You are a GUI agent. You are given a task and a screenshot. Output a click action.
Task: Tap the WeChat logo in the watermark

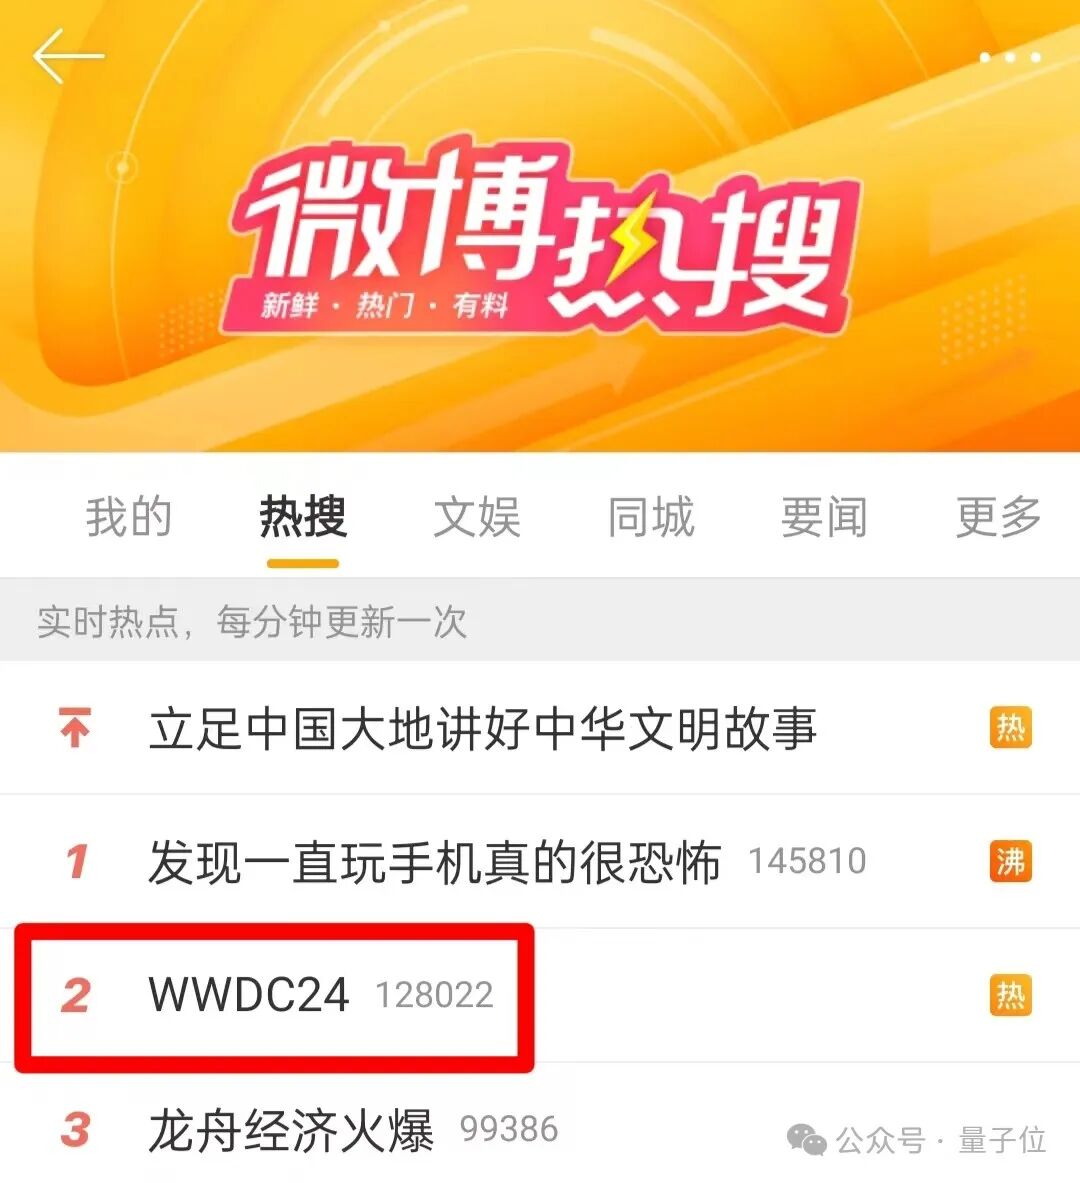pos(806,1139)
